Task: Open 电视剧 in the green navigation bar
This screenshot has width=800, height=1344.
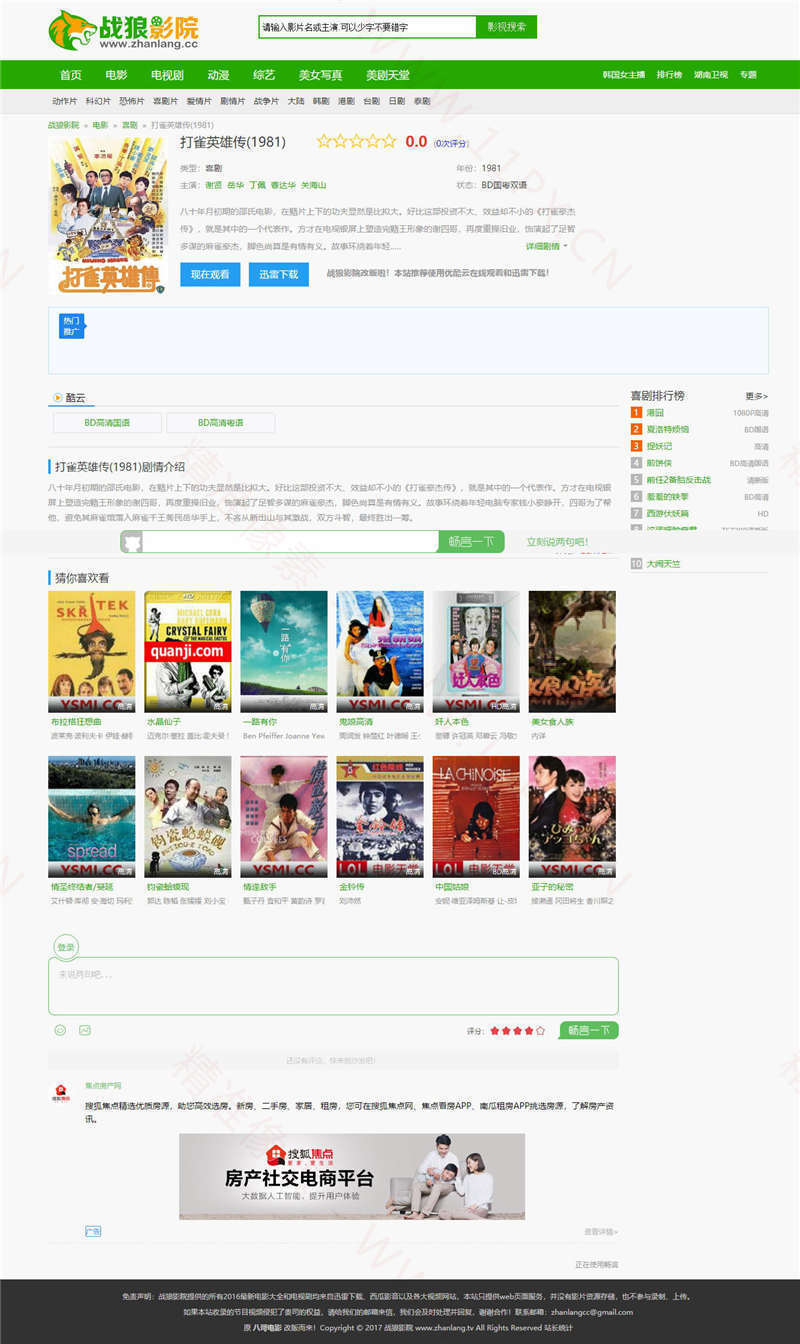Action: (x=167, y=75)
